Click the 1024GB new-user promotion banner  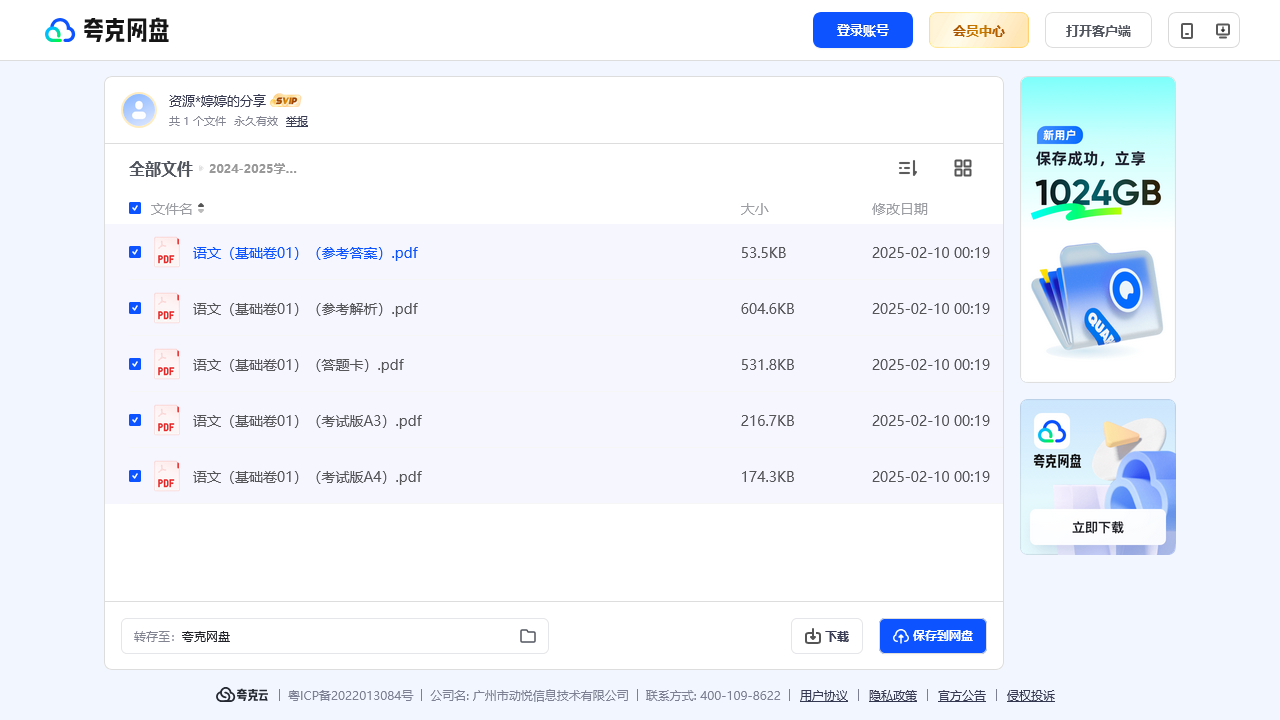[1098, 229]
